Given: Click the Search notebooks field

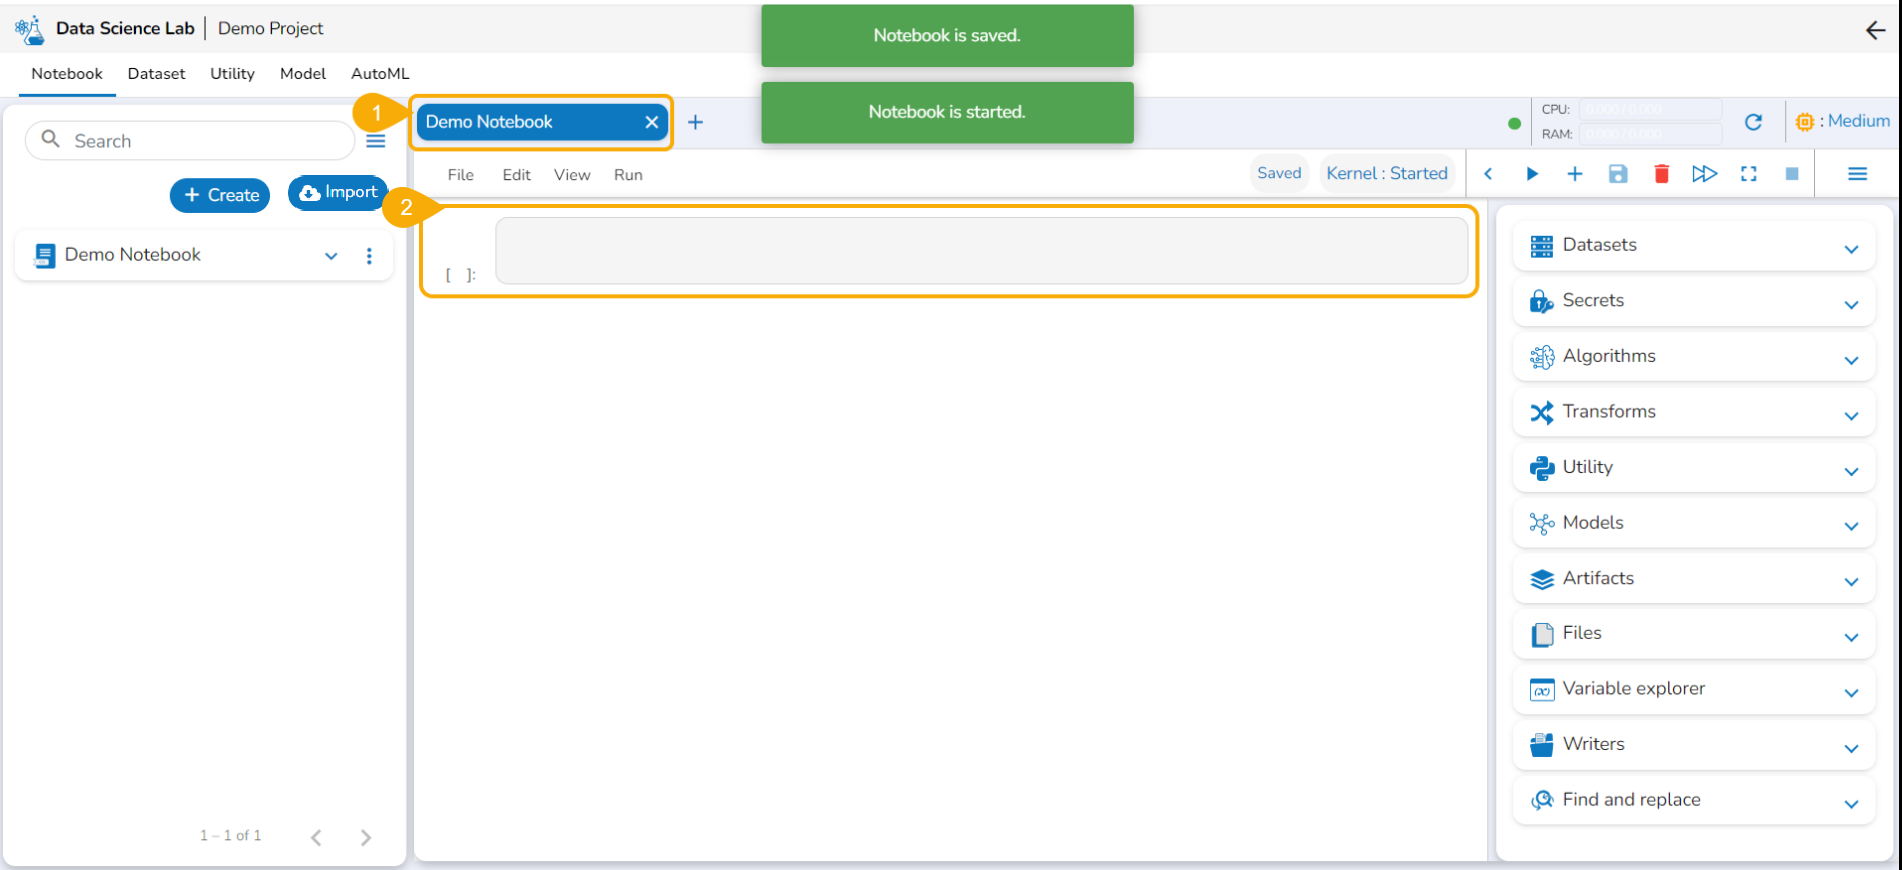Looking at the screenshot, I should 190,141.
